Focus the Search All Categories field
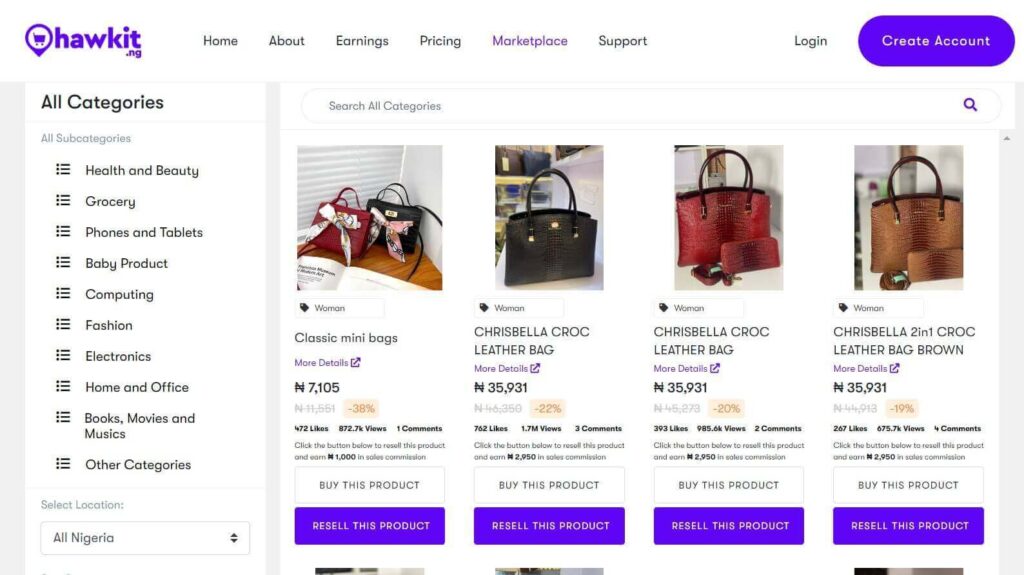The width and height of the screenshot is (1024, 575). (x=630, y=106)
